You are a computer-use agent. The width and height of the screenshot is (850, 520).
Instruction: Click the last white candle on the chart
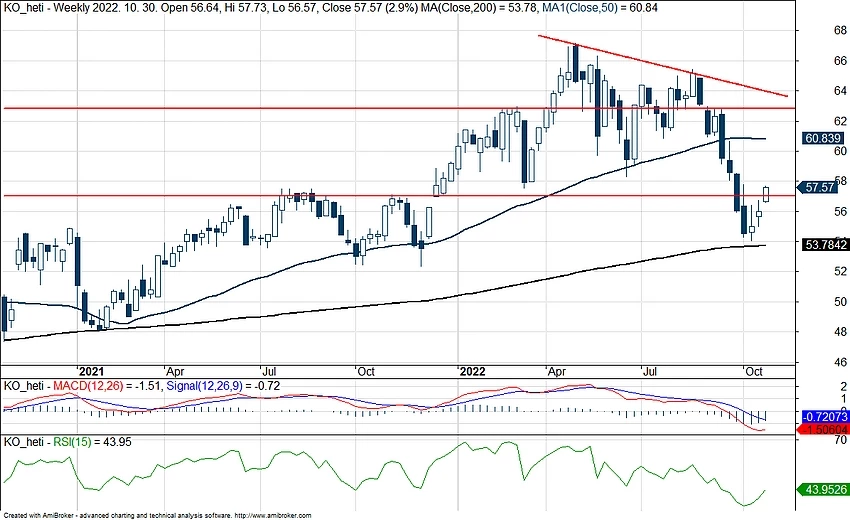coord(767,193)
